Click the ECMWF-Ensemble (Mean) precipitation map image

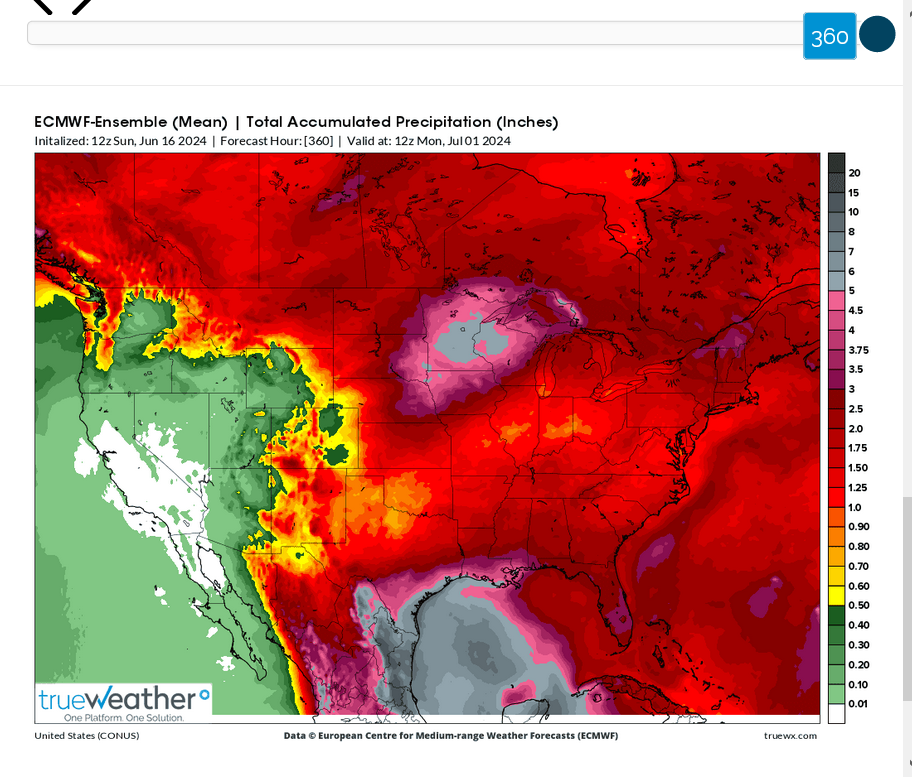point(428,439)
